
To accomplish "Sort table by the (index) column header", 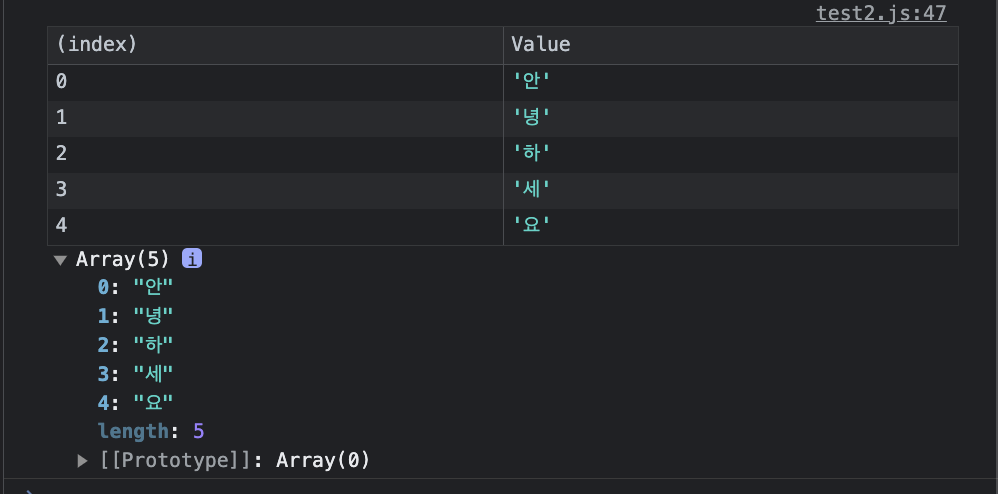I will click(x=275, y=45).
